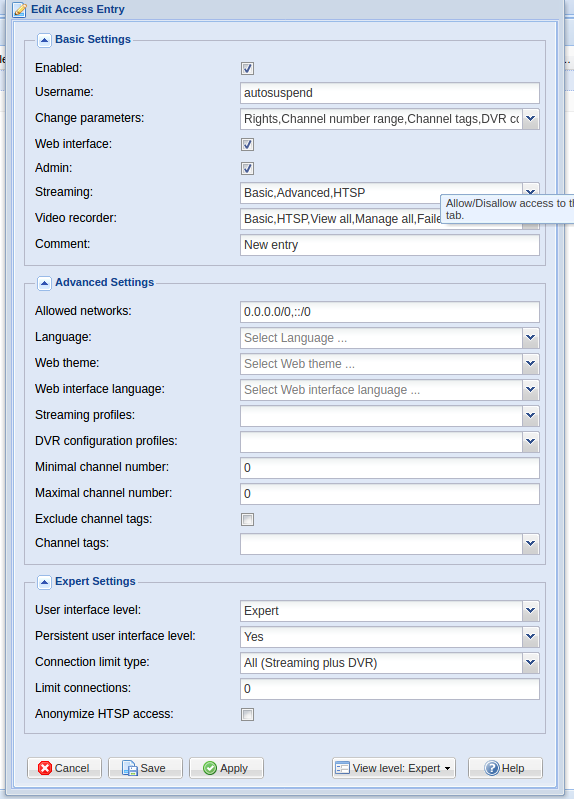Open the DVR configuration profiles dropdown
This screenshot has height=799, width=574.
[x=531, y=442]
